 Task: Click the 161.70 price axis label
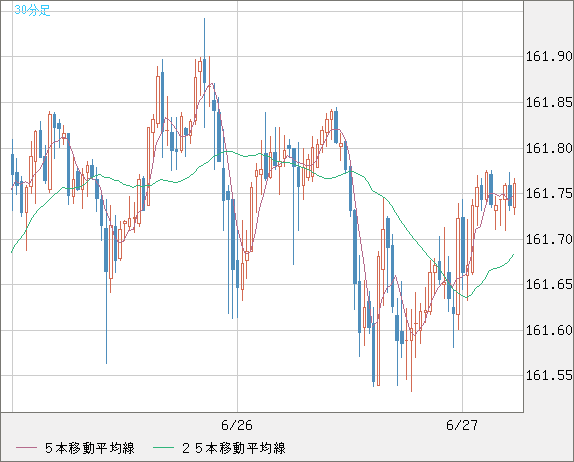pyautogui.click(x=549, y=239)
